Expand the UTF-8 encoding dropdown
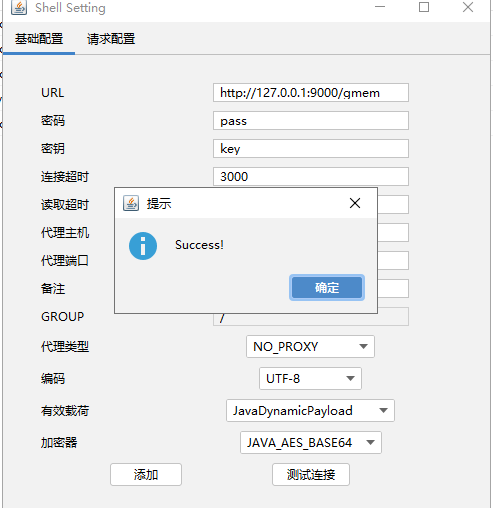 coord(310,378)
